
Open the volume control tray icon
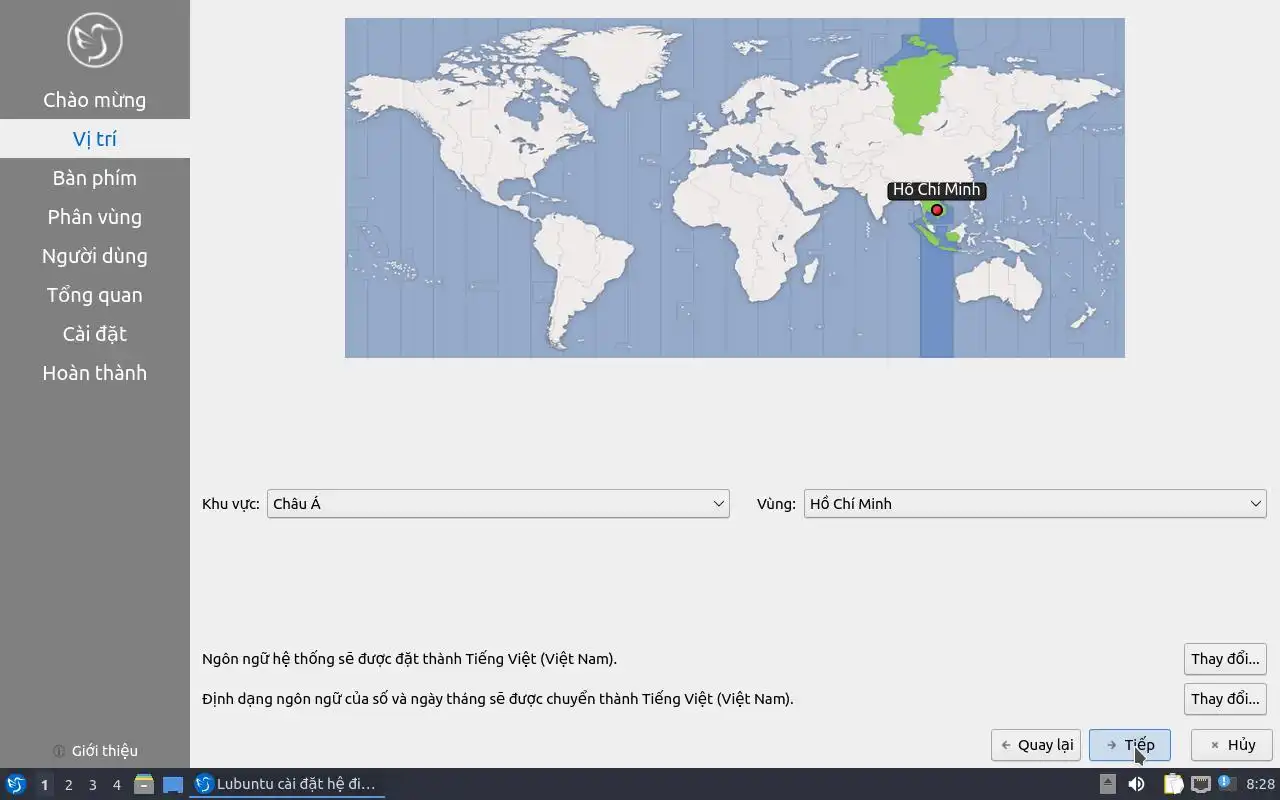click(1137, 784)
